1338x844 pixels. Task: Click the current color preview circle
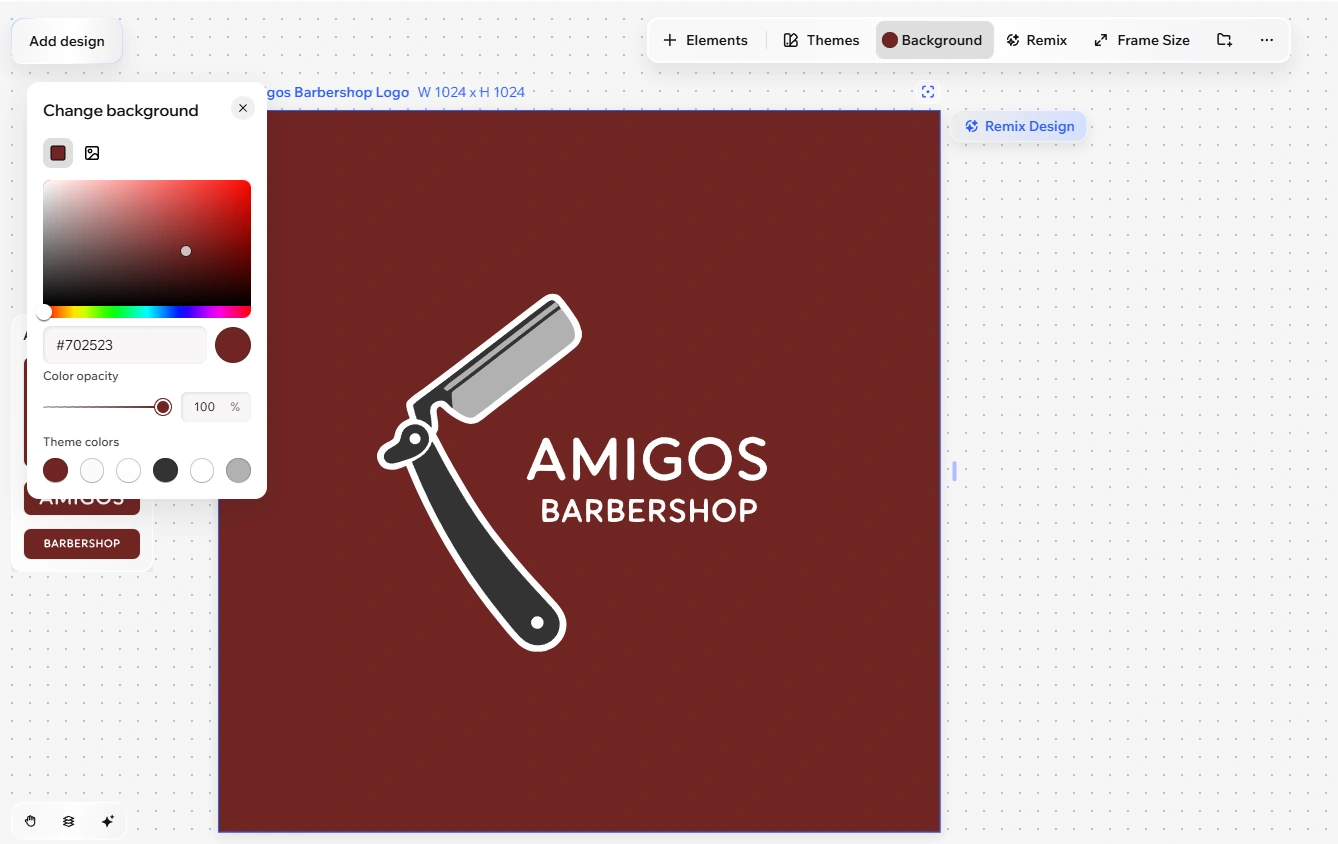(233, 345)
